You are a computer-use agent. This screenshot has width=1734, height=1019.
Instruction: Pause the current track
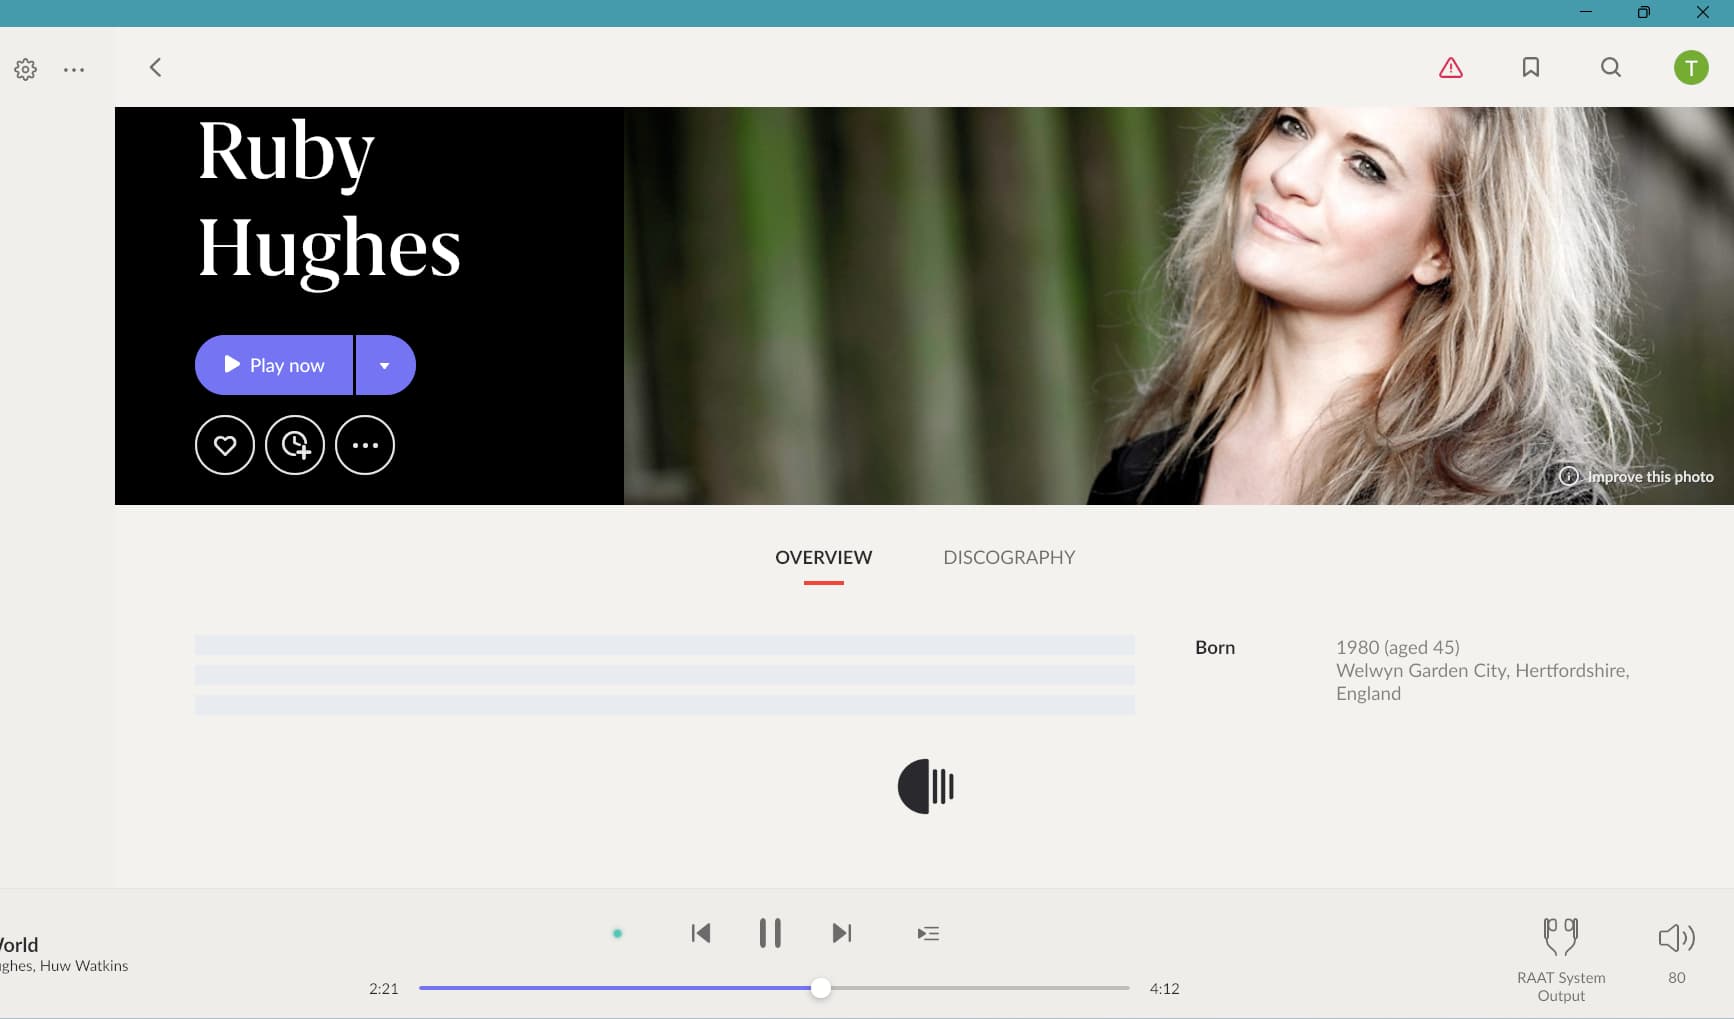770,933
